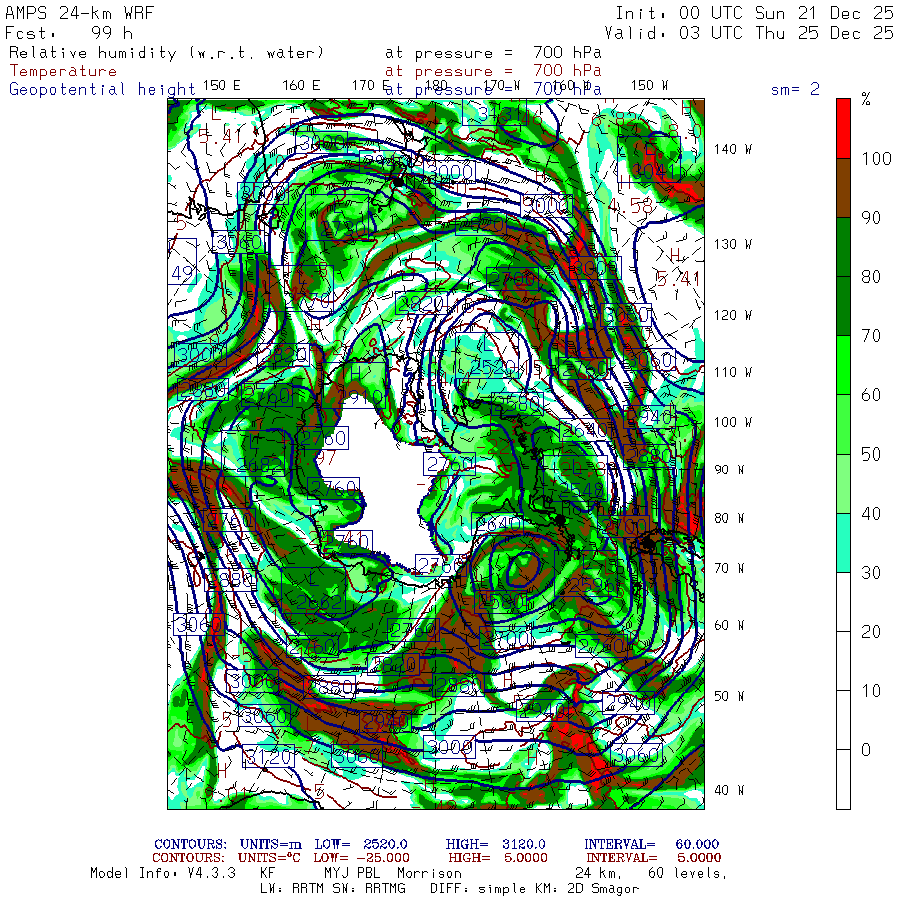Click the blue 'LOW= 2520.0' contour info
The width and height of the screenshot is (900, 900).
[x=361, y=844]
